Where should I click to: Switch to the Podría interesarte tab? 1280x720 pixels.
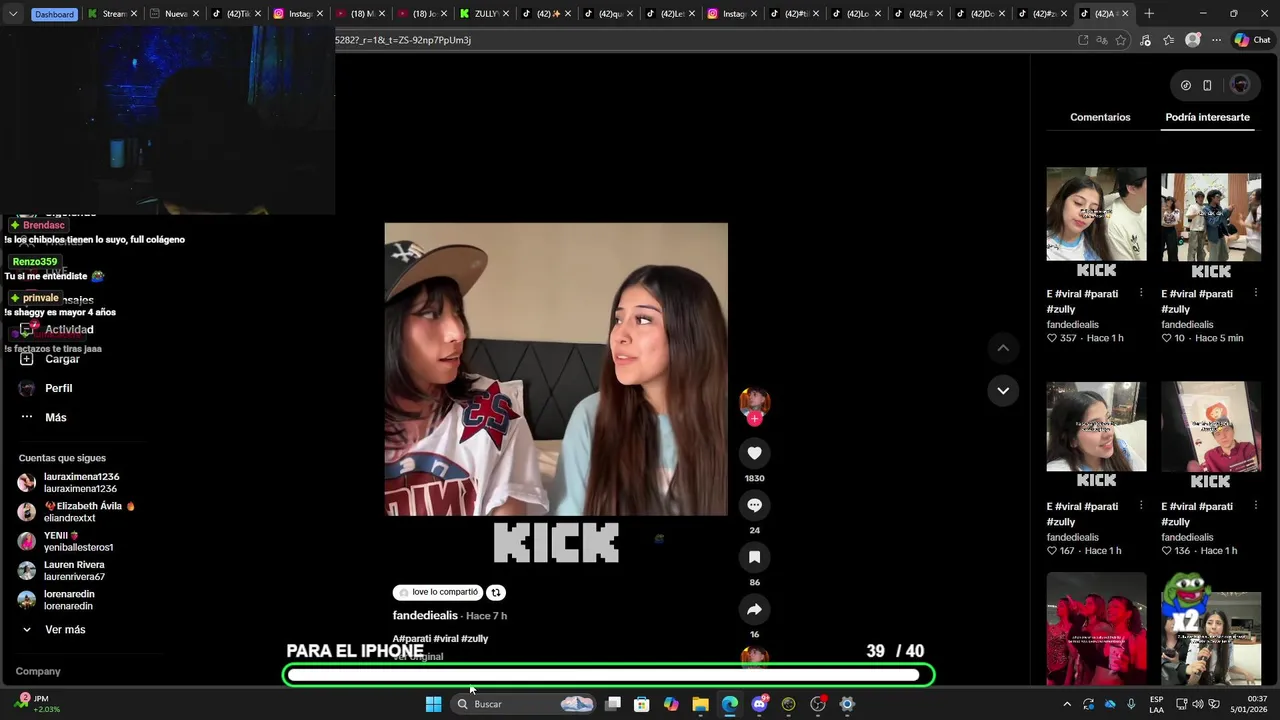coord(1207,117)
